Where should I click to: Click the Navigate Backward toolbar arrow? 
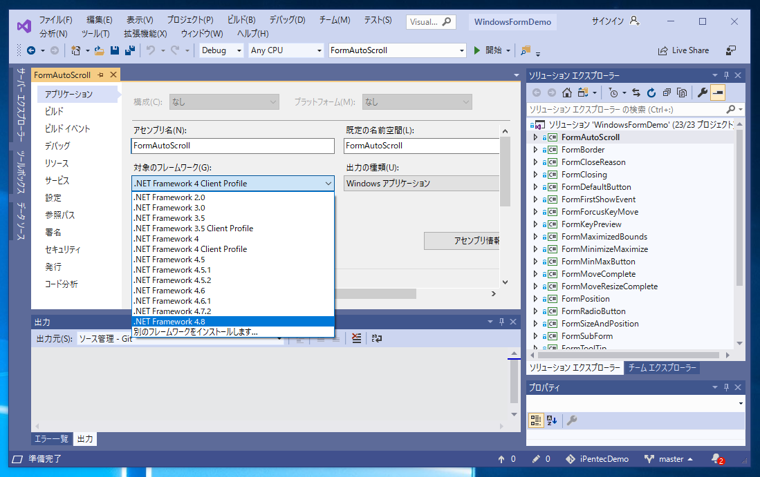click(x=31, y=50)
